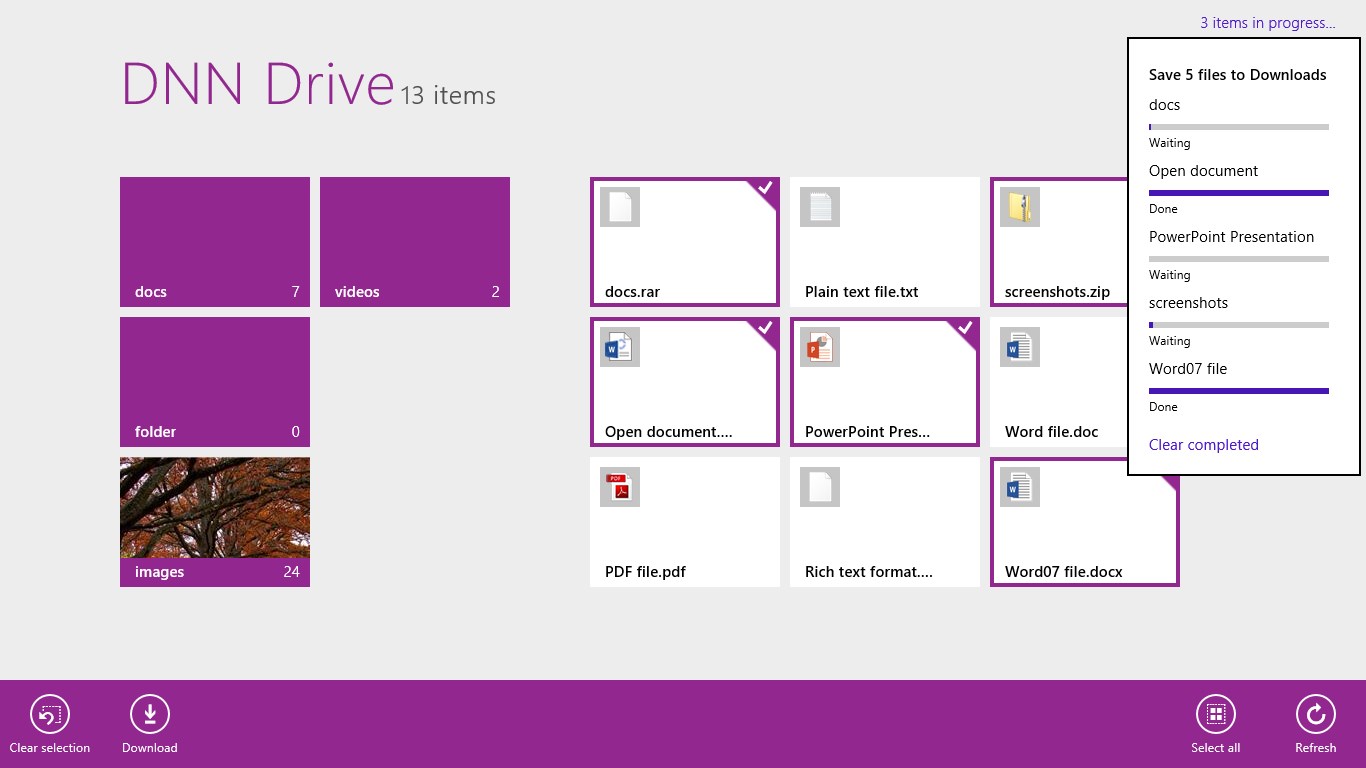Click the item count '2' on videos folder
The height and width of the screenshot is (768, 1366).
point(496,292)
